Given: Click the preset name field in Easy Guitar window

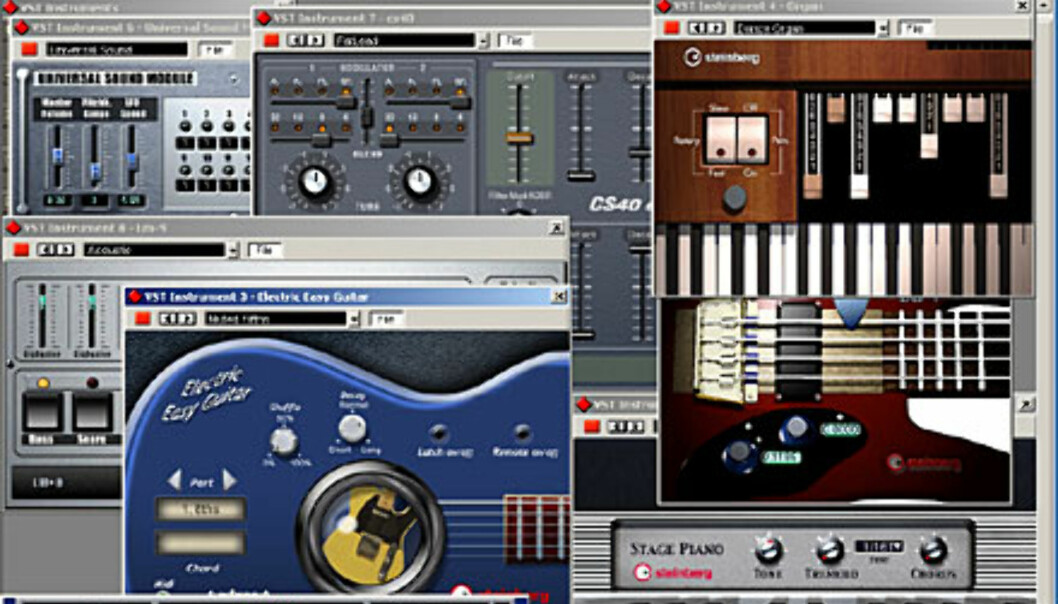Looking at the screenshot, I should click(276, 319).
